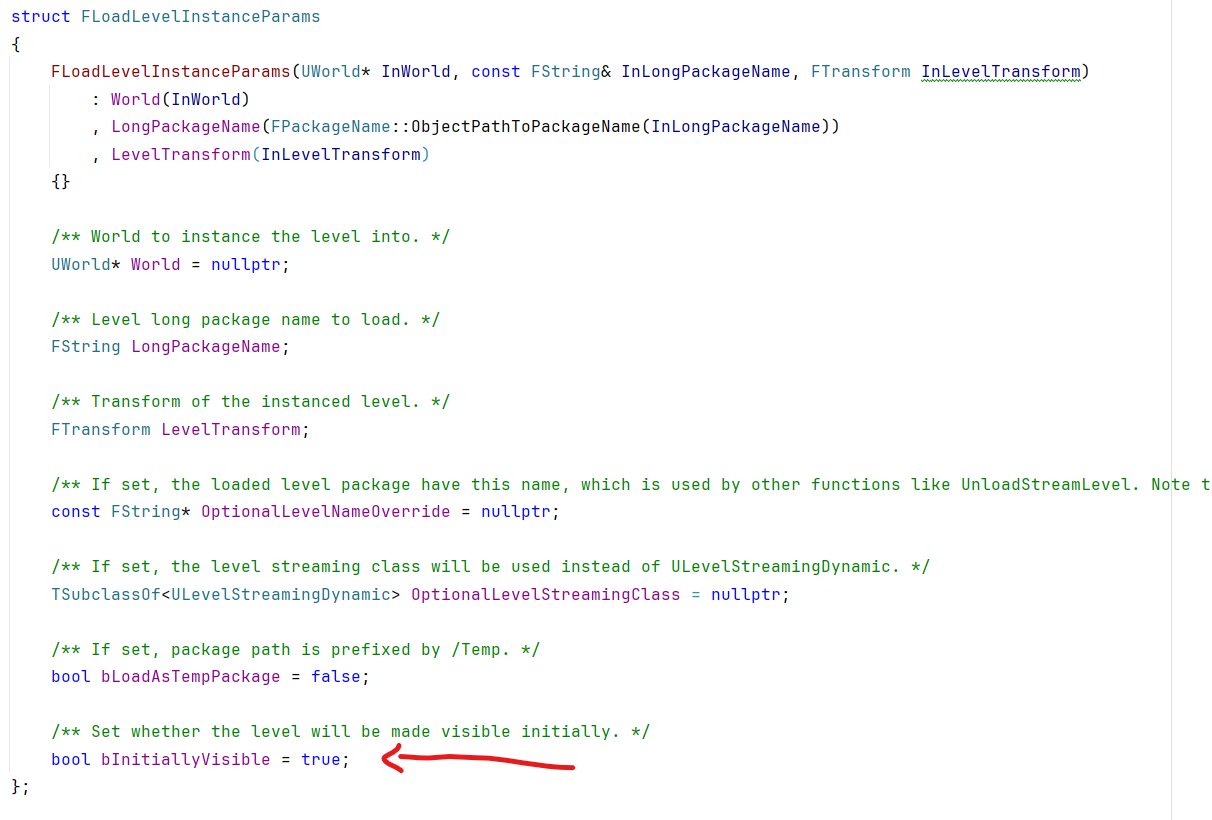
Task: Click the FLoadLevelInstanceParams constructor name
Action: tap(171, 72)
